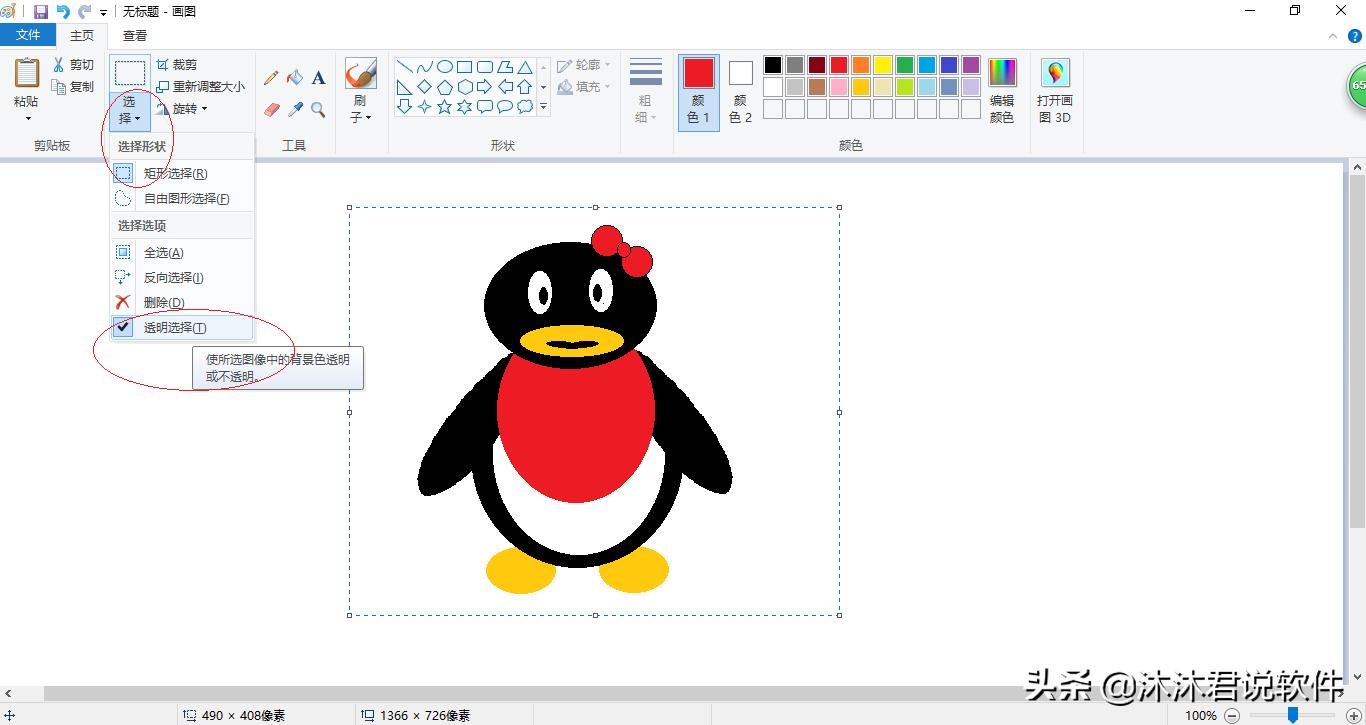This screenshot has height=725, width=1366.
Task: Select the Eraser tool
Action: 271,109
